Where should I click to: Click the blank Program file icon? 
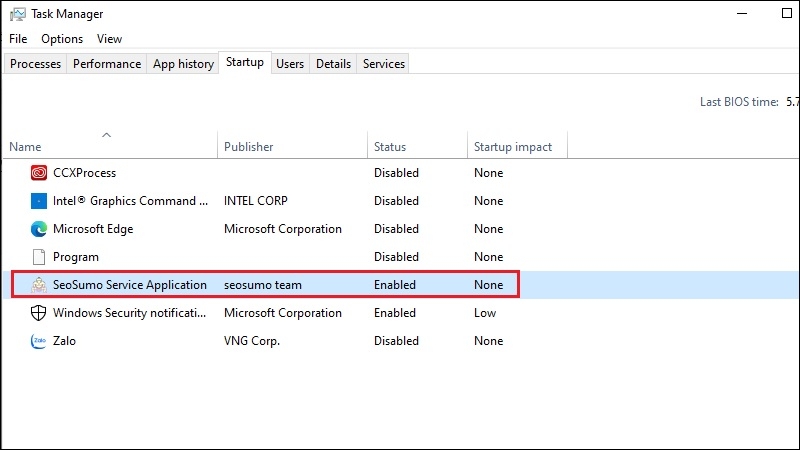pyautogui.click(x=39, y=257)
